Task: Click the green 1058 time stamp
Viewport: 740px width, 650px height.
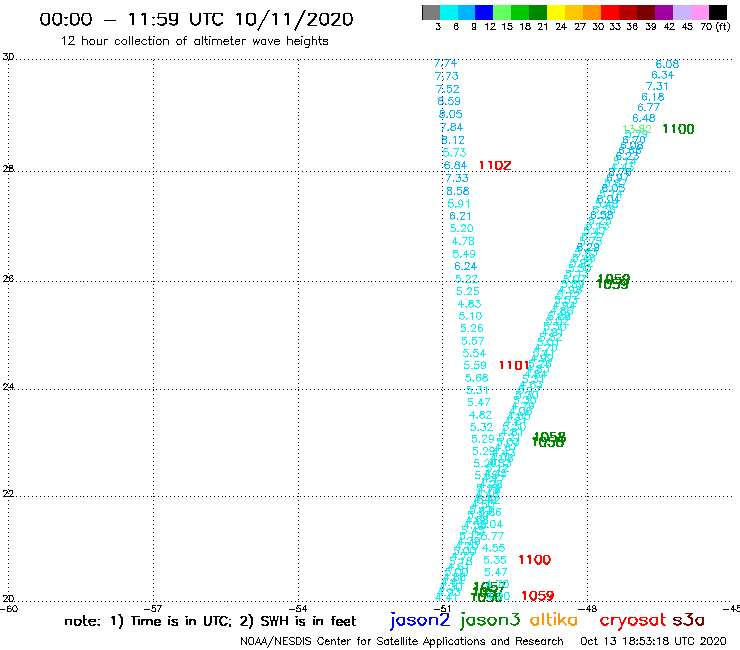Action: tap(549, 439)
